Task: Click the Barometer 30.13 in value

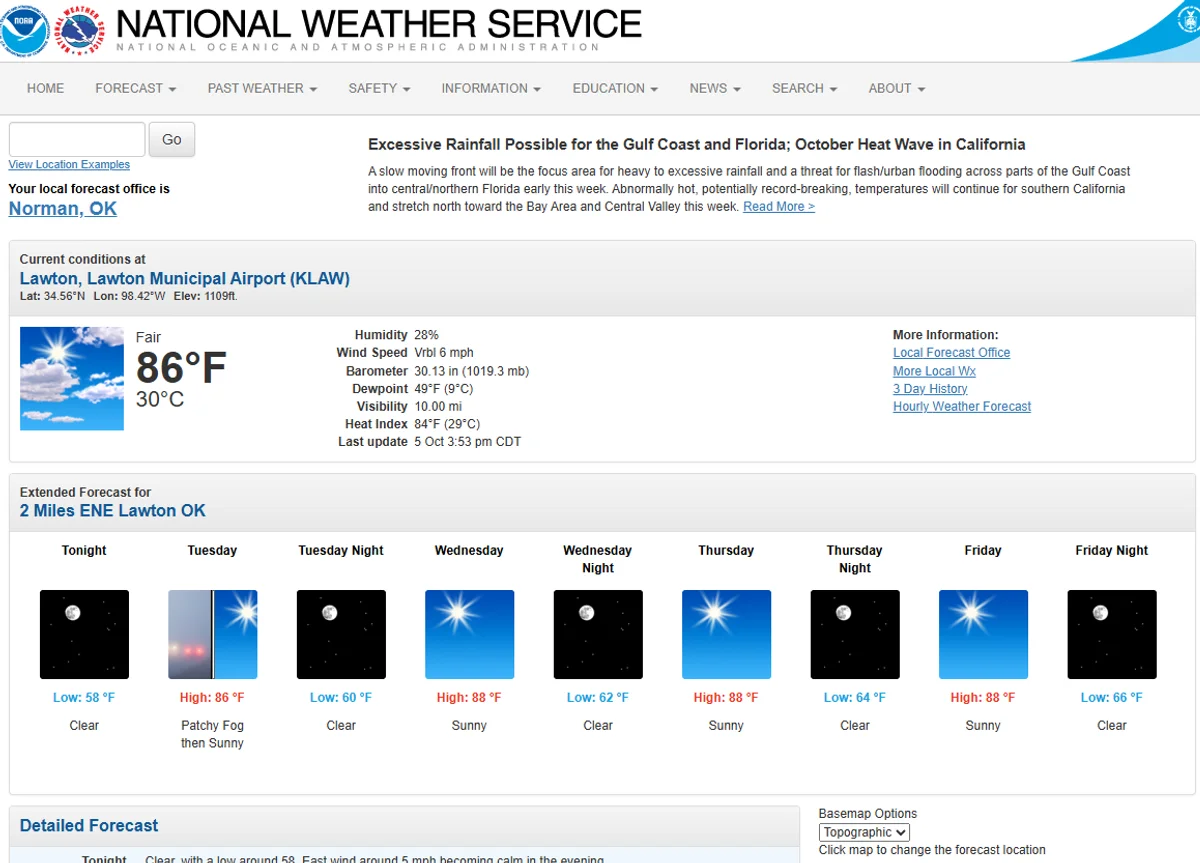Action: 472,371
